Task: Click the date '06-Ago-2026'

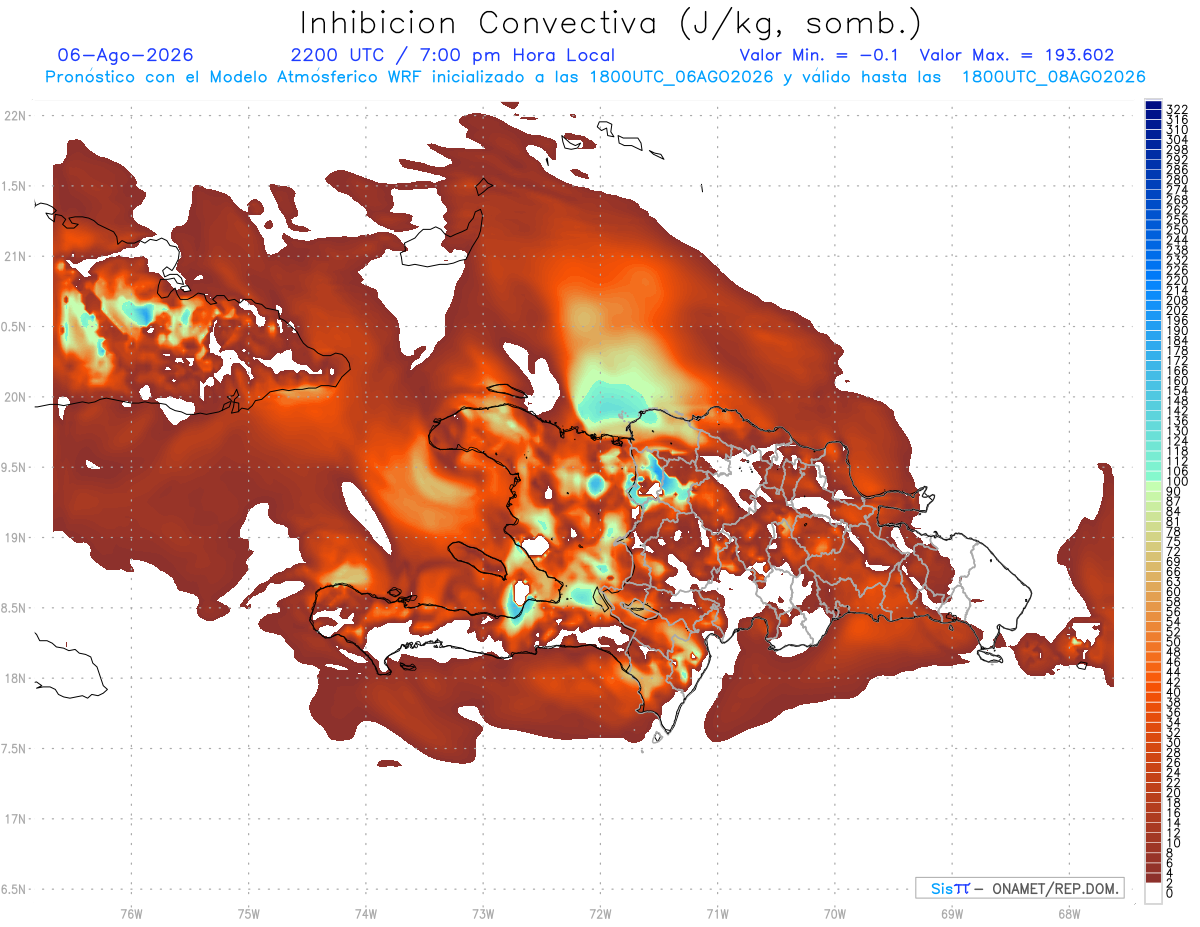Action: coord(126,55)
